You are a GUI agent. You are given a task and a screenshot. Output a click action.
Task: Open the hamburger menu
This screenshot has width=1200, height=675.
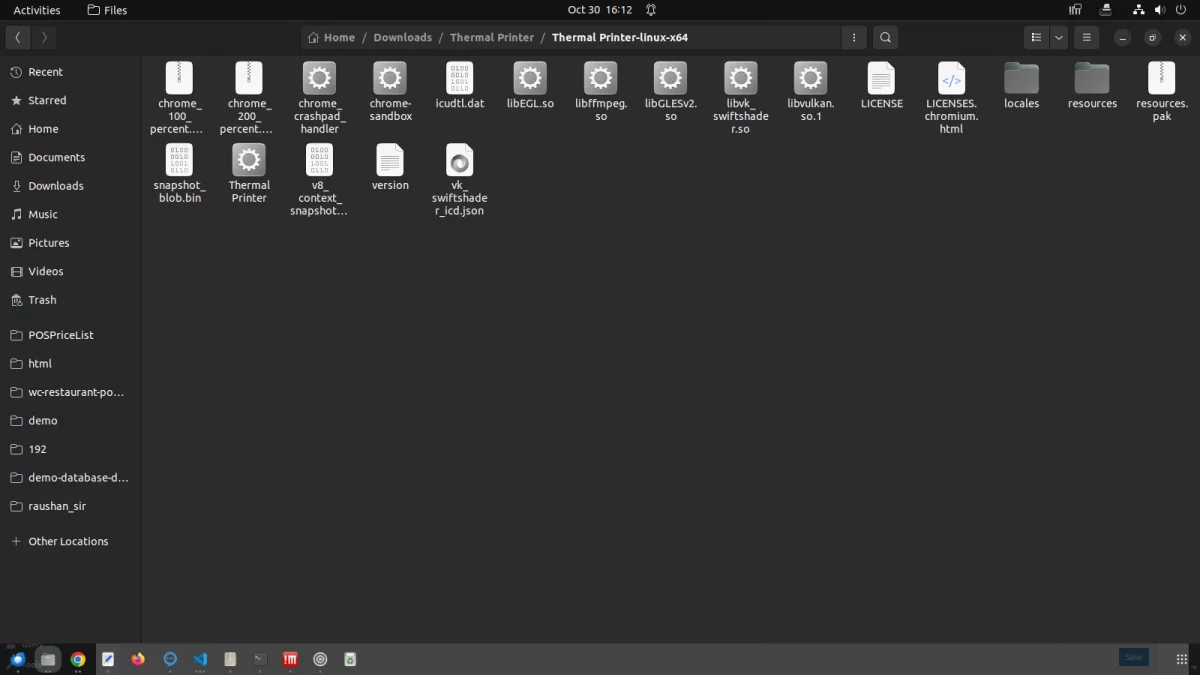pos(1086,37)
